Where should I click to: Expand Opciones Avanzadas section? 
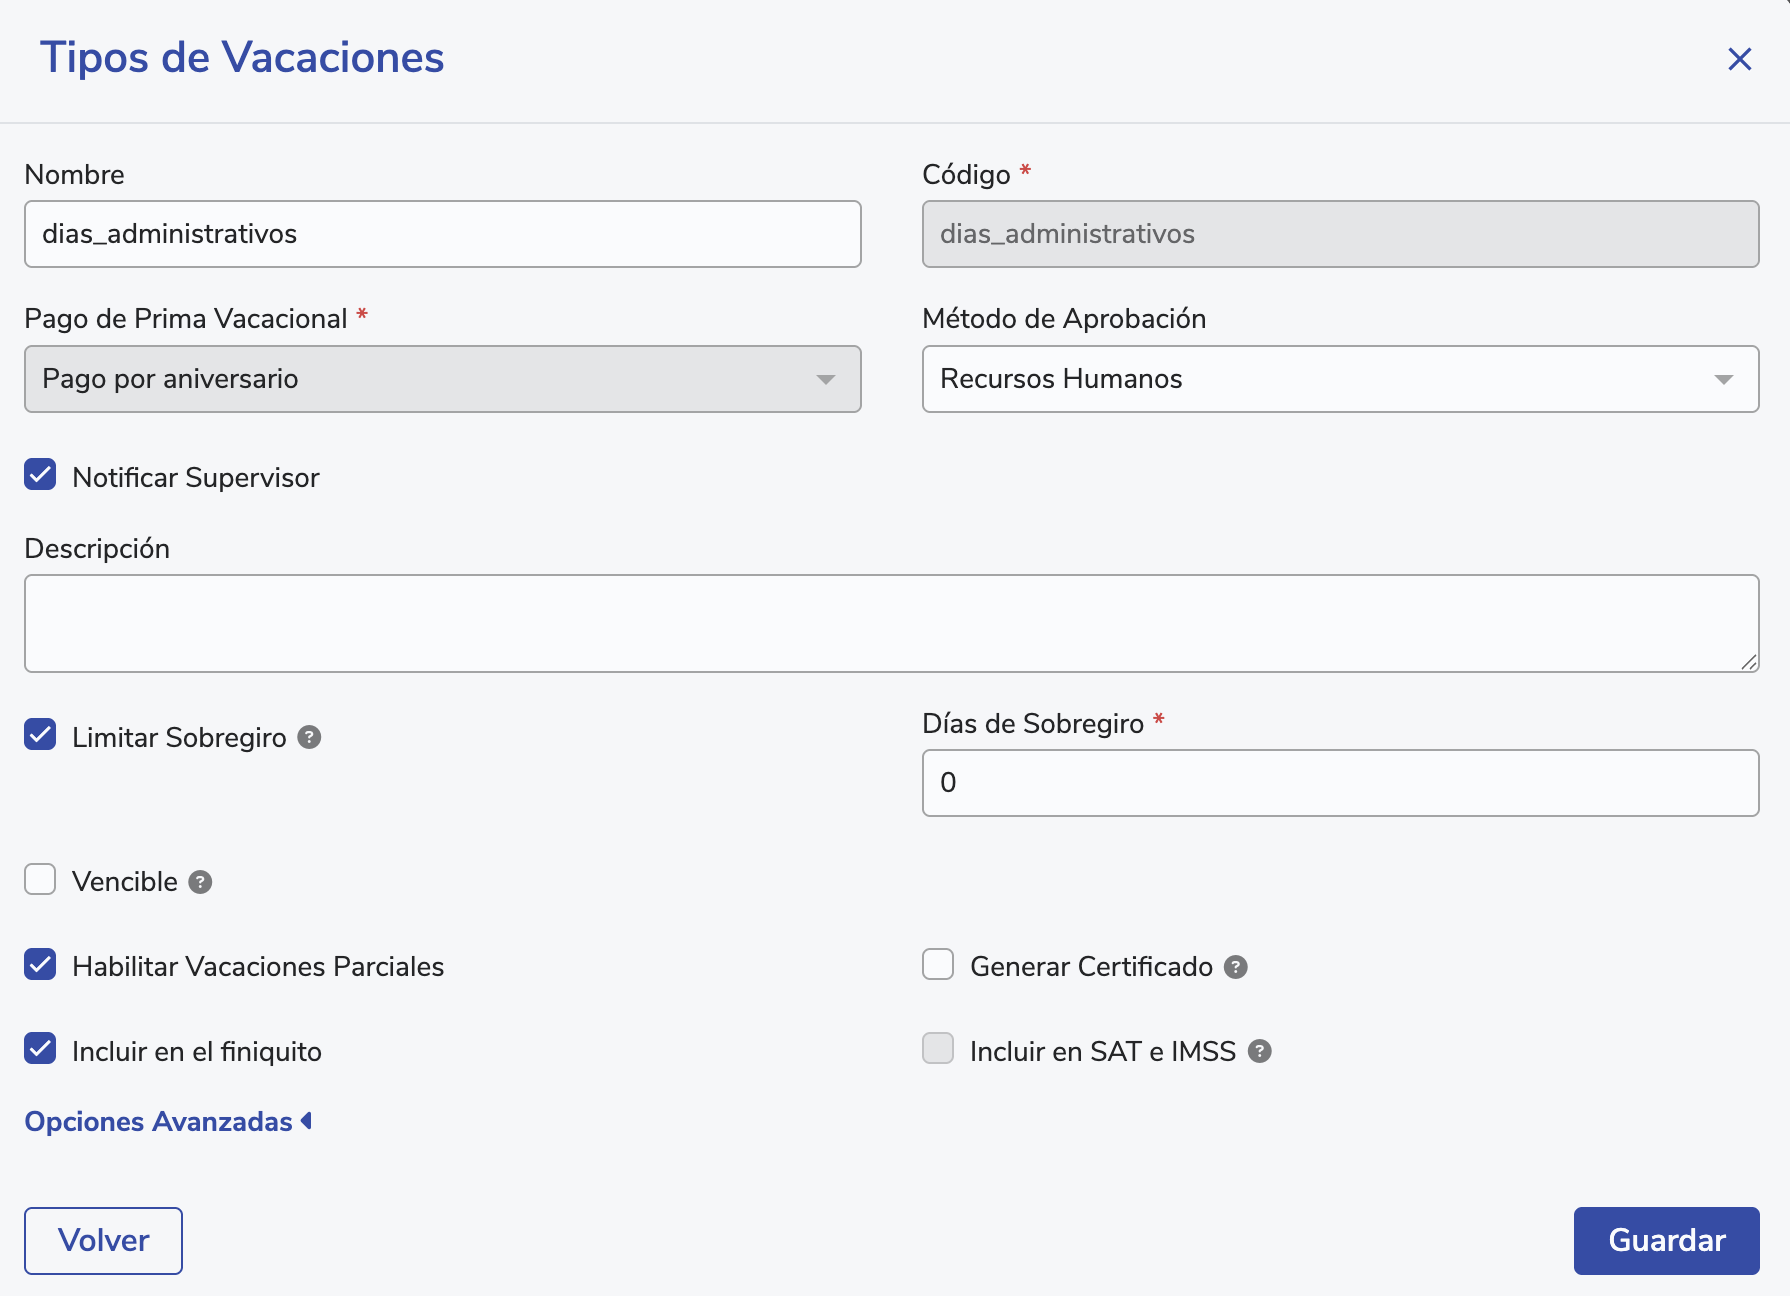(x=168, y=1122)
